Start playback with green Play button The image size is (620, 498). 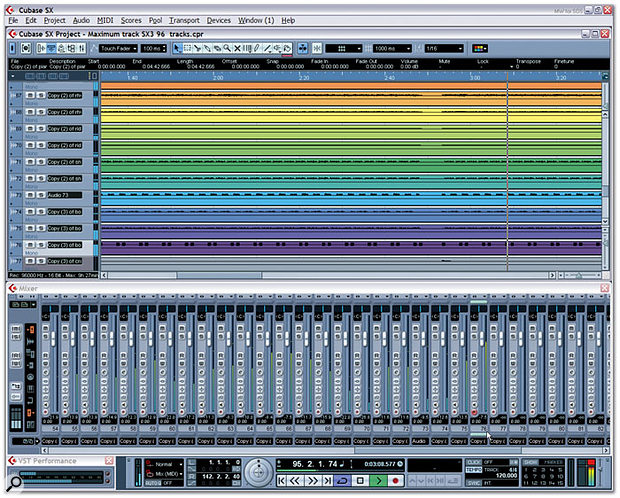378,481
